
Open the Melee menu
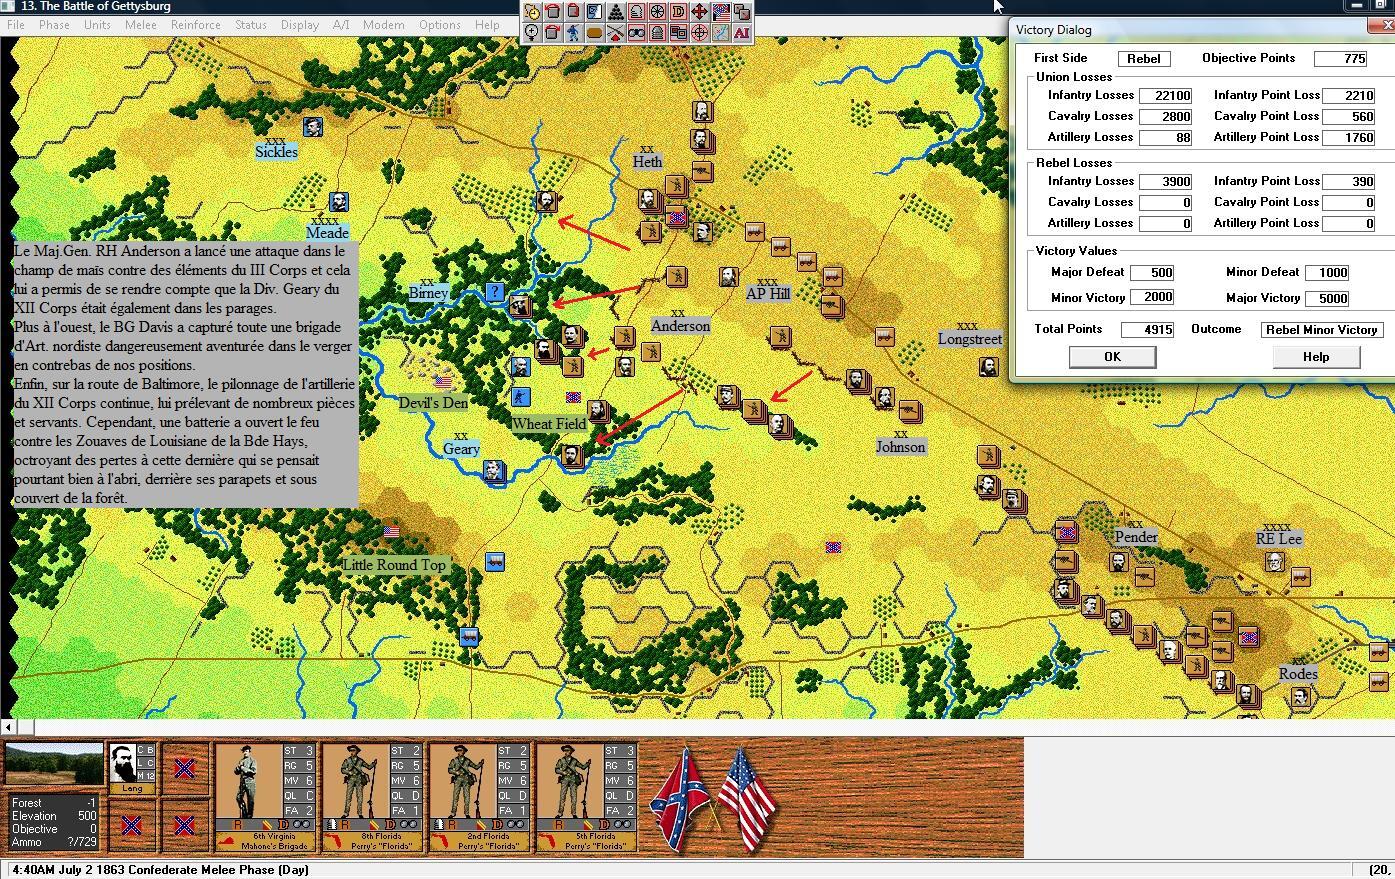tap(140, 25)
